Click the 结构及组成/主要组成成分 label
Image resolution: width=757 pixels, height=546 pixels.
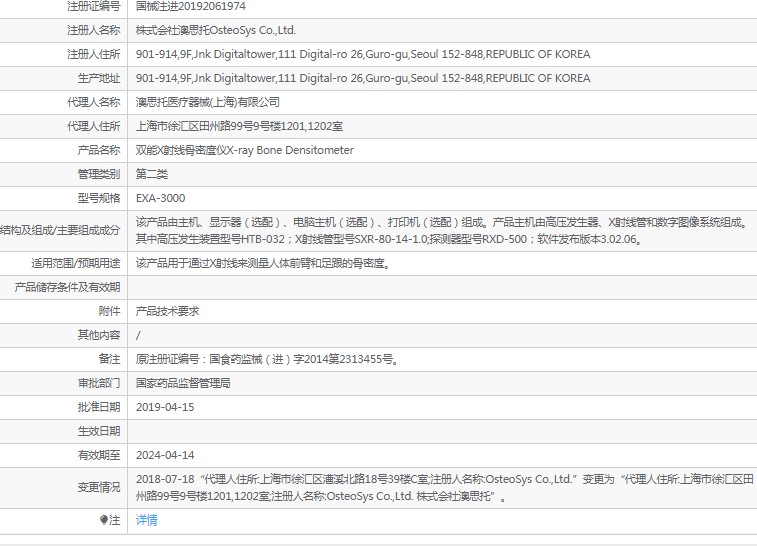(x=60, y=230)
